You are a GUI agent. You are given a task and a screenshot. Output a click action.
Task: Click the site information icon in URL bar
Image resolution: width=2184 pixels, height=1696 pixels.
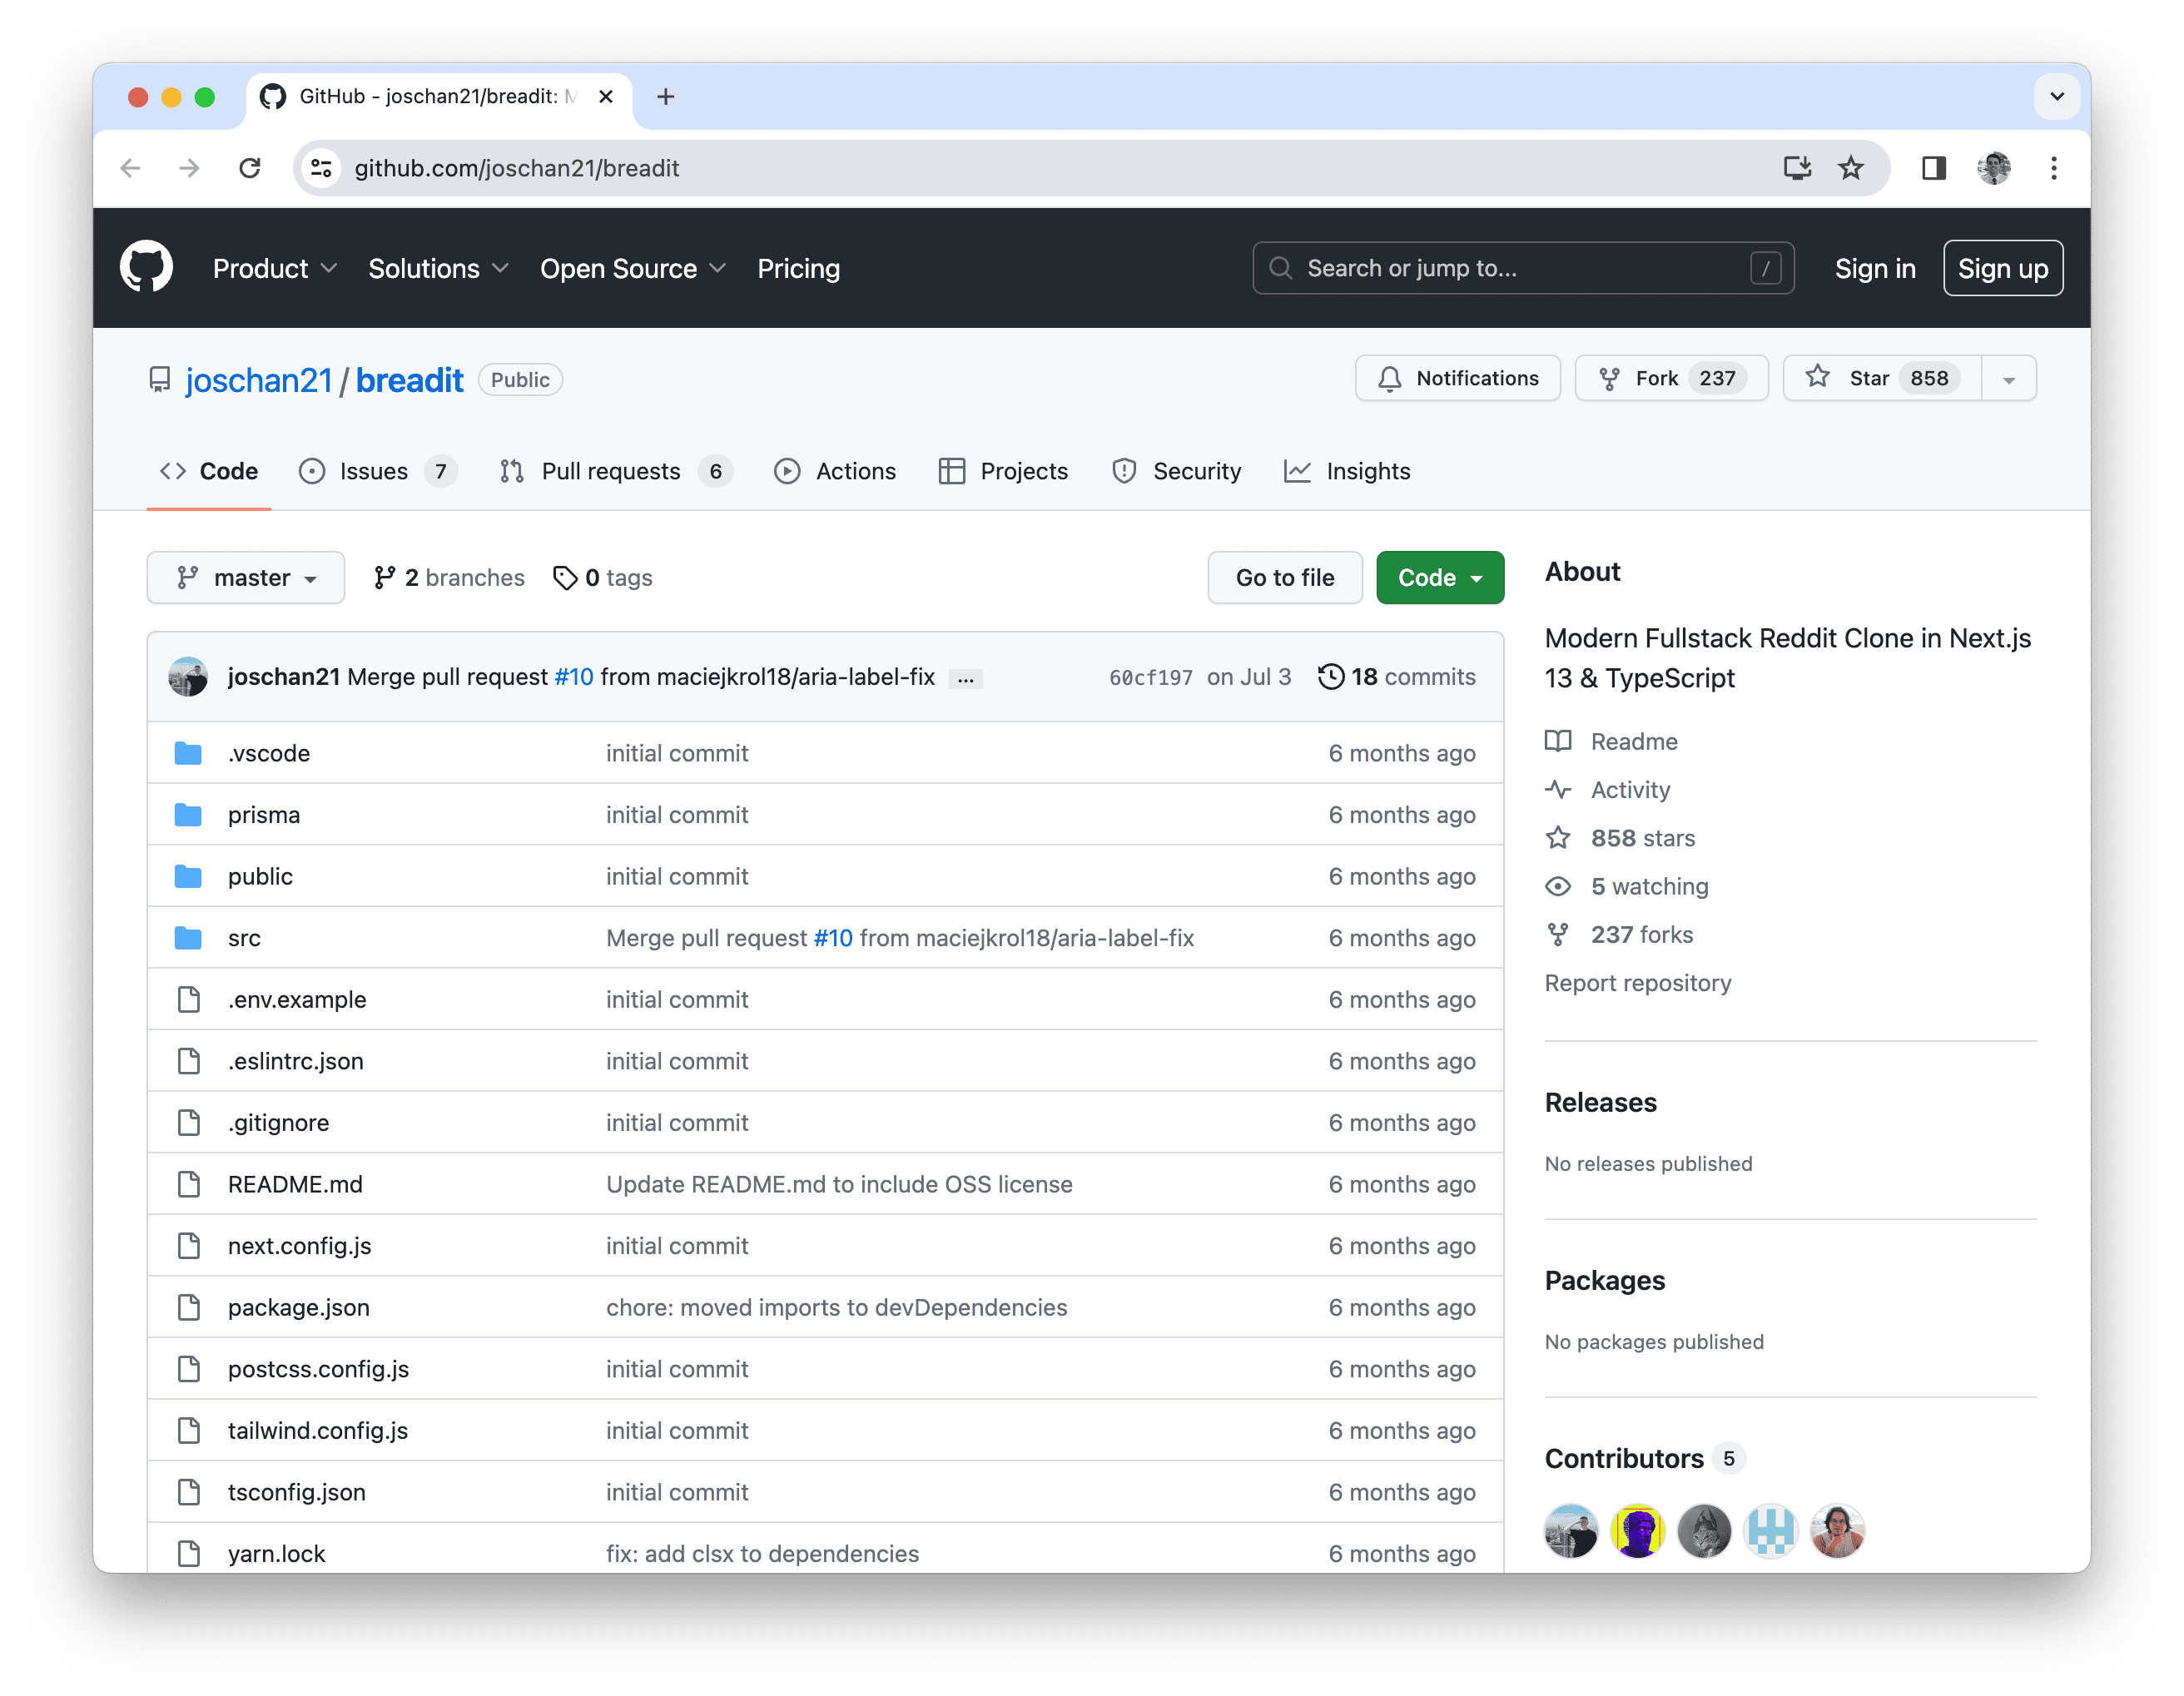[x=321, y=168]
